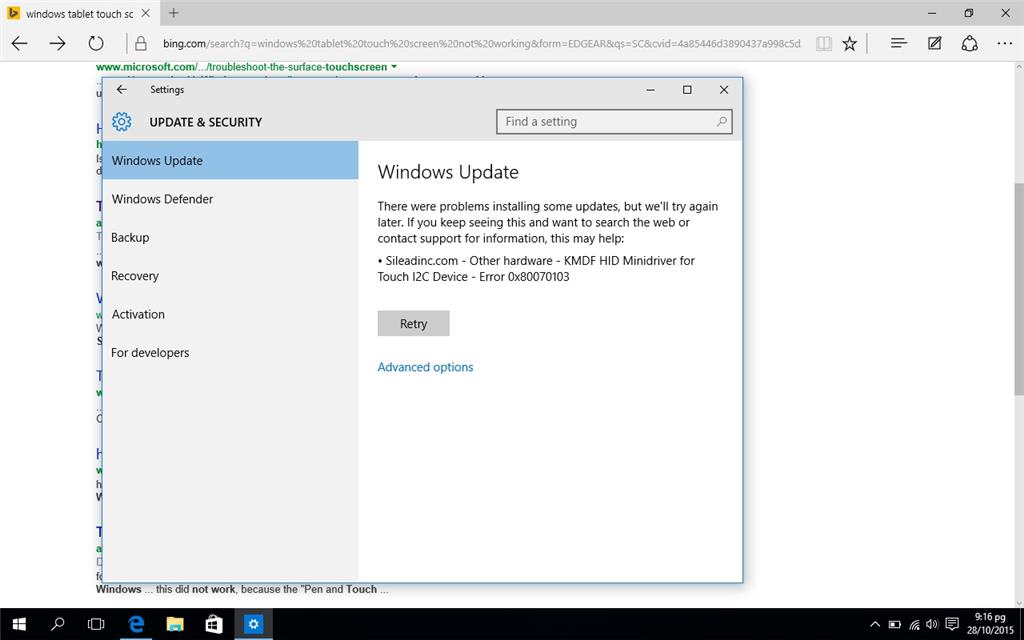Maximize the Settings window
Viewport: 1024px width, 640px height.
(x=687, y=89)
